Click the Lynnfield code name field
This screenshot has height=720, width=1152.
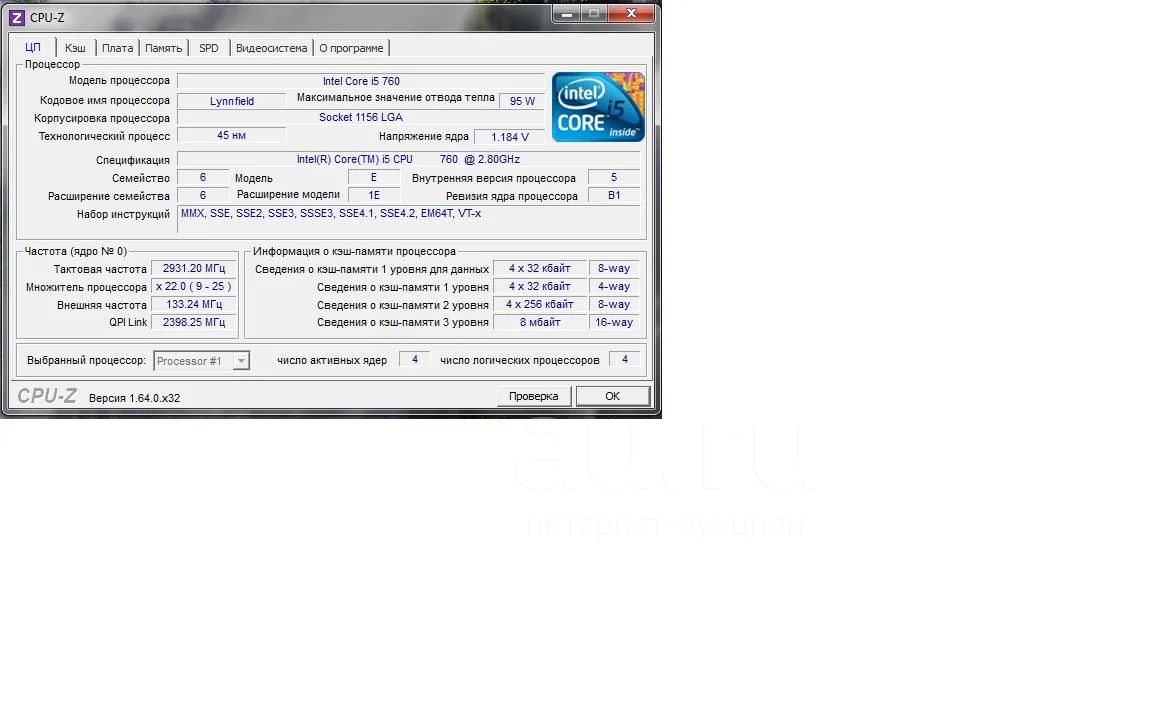231,101
